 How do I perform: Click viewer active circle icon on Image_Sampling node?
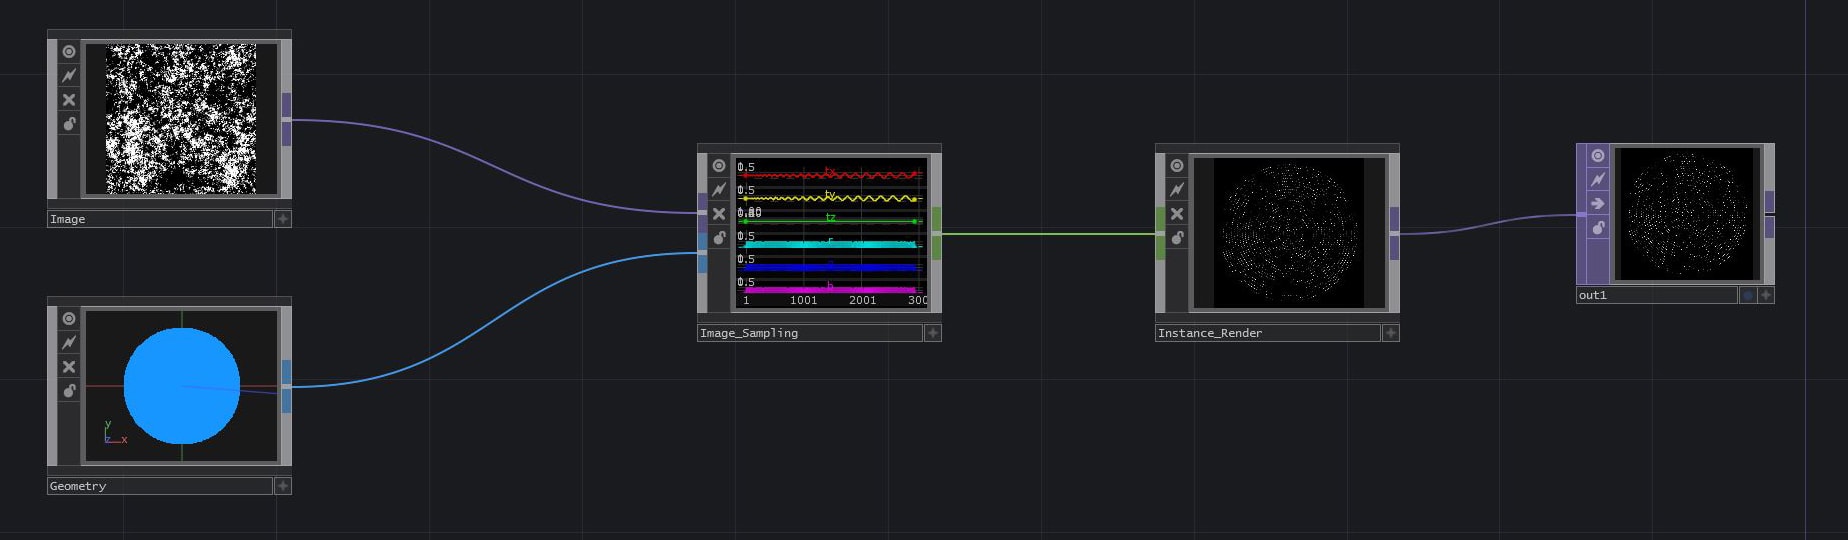pos(719,165)
